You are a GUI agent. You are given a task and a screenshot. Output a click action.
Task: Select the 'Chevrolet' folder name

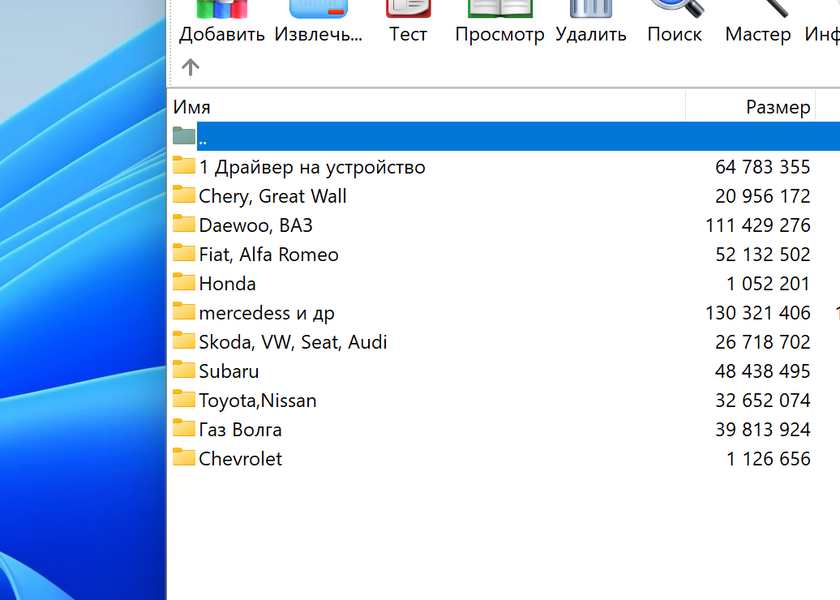point(241,459)
